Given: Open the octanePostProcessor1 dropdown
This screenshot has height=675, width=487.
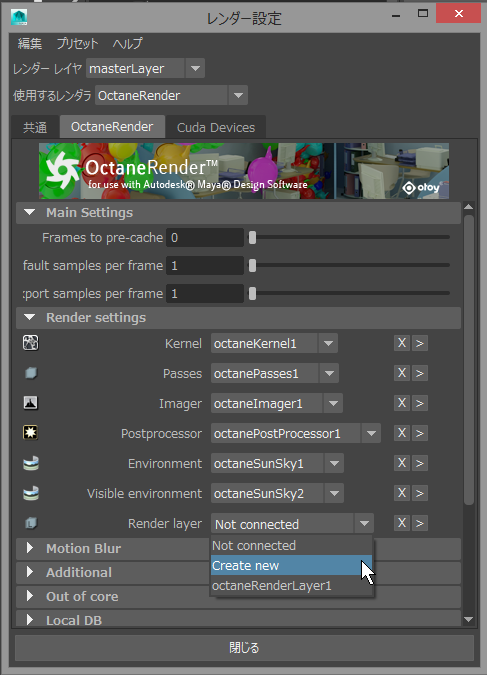Looking at the screenshot, I should [371, 433].
